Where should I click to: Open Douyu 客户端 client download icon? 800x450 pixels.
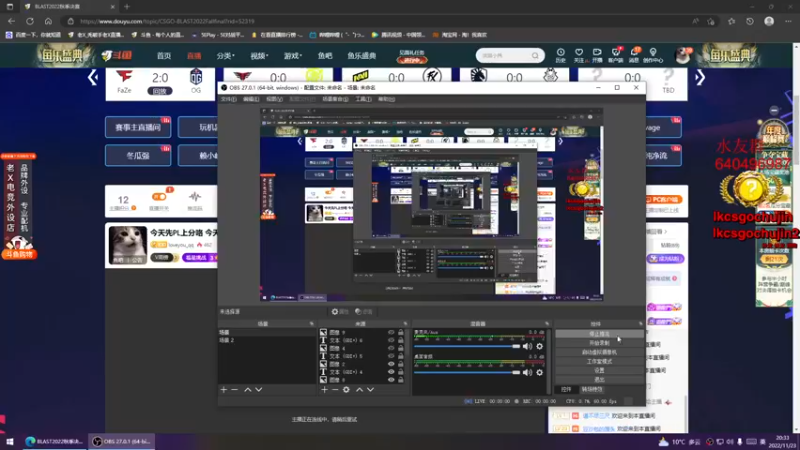(x=615, y=56)
